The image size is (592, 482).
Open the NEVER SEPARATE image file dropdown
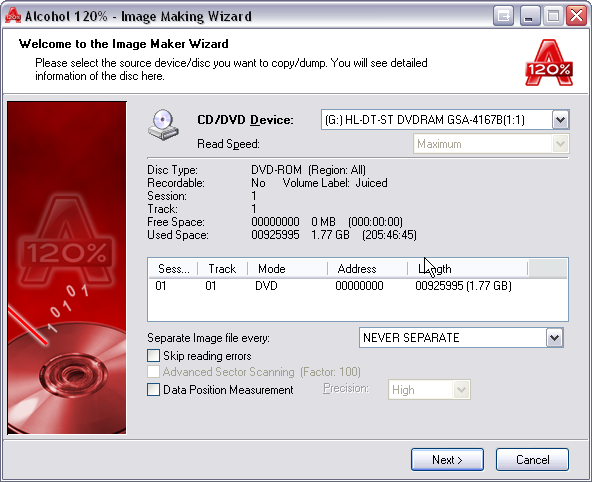[554, 337]
